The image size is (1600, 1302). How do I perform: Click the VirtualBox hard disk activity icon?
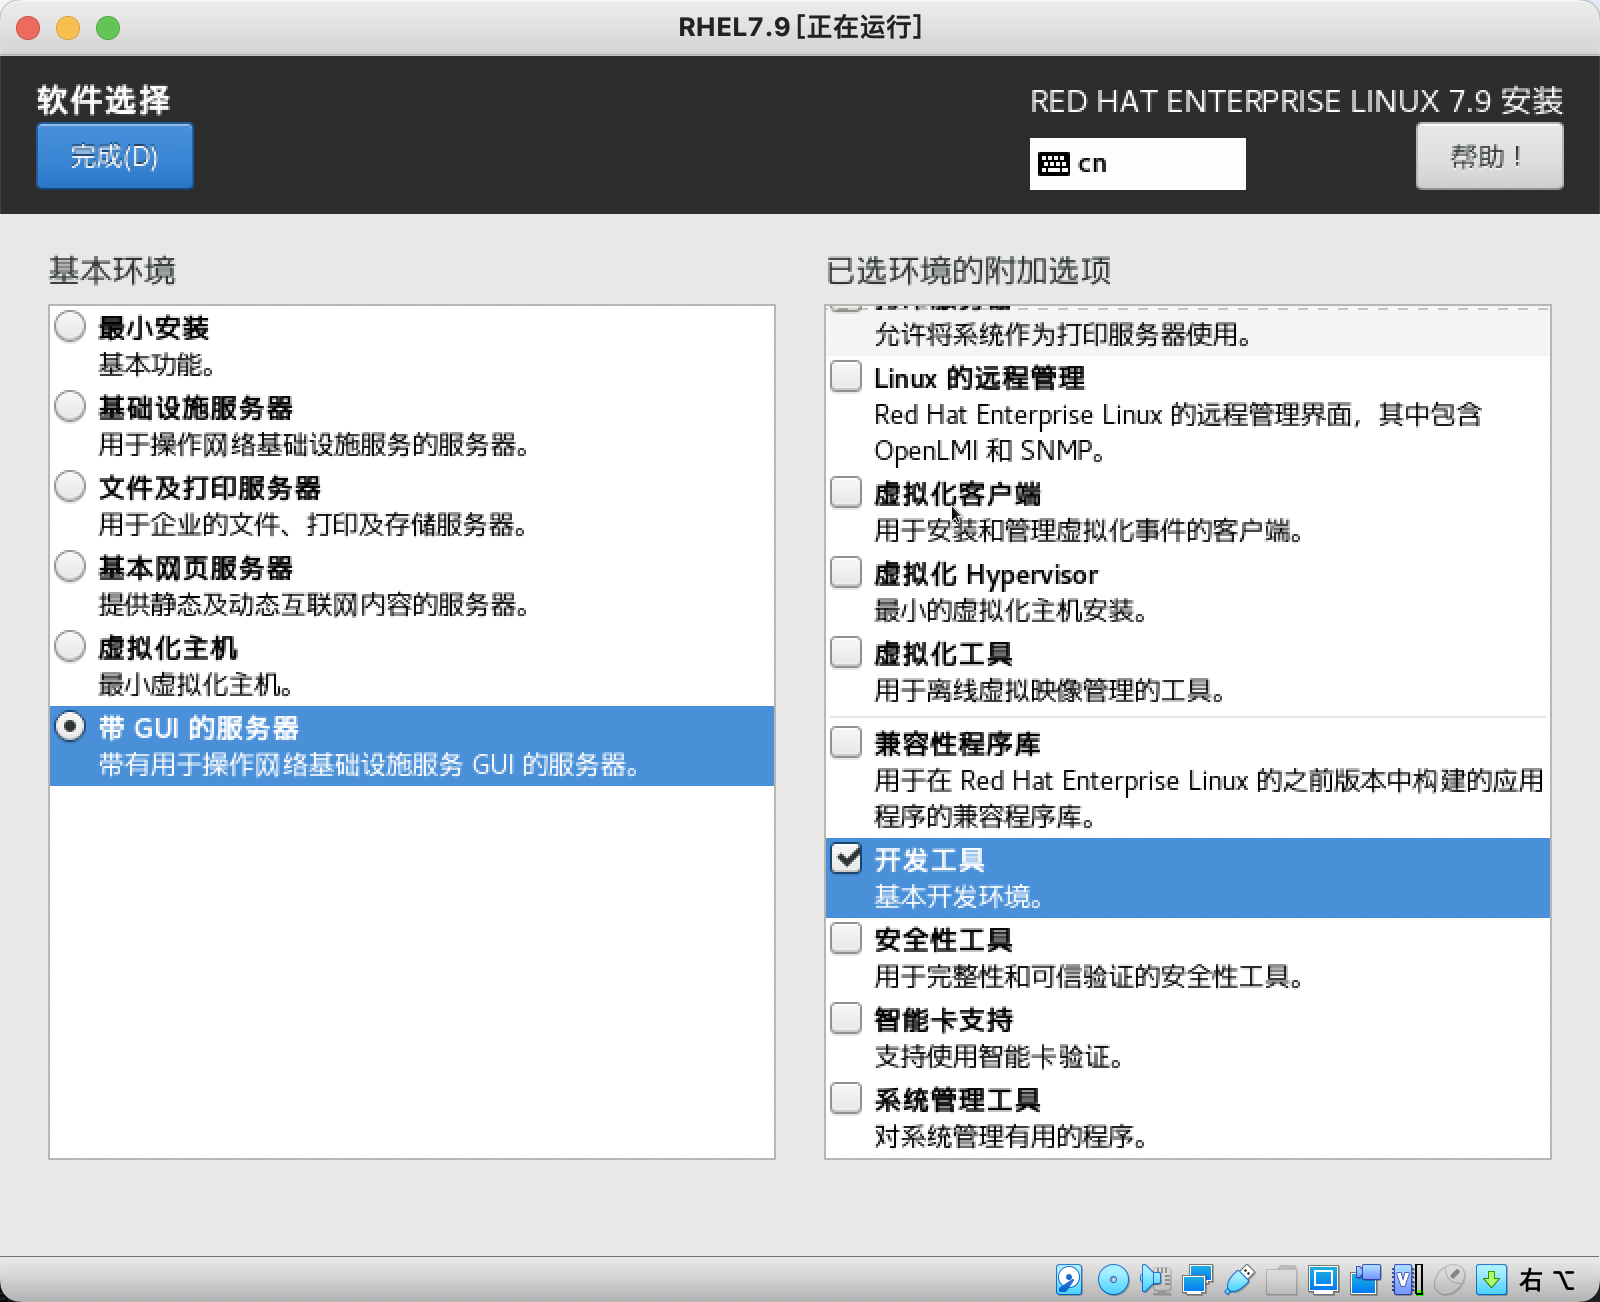pos(1069,1279)
